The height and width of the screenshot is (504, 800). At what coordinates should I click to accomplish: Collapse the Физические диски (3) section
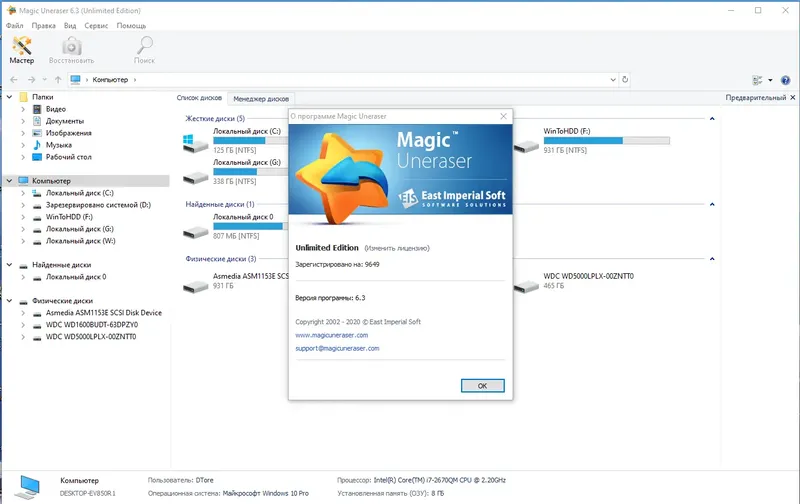[712, 259]
